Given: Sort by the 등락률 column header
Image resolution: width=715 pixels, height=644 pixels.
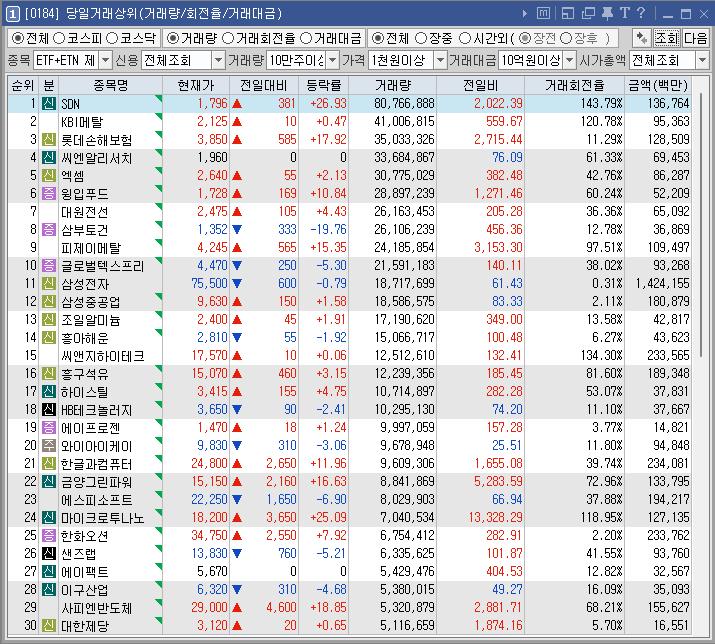Looking at the screenshot, I should [324, 85].
